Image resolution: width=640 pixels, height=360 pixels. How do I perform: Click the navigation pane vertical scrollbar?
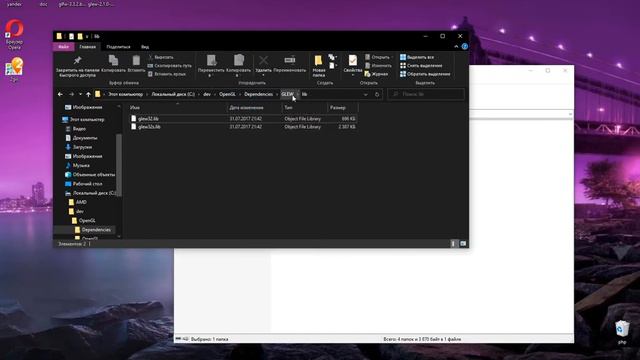tap(119, 165)
